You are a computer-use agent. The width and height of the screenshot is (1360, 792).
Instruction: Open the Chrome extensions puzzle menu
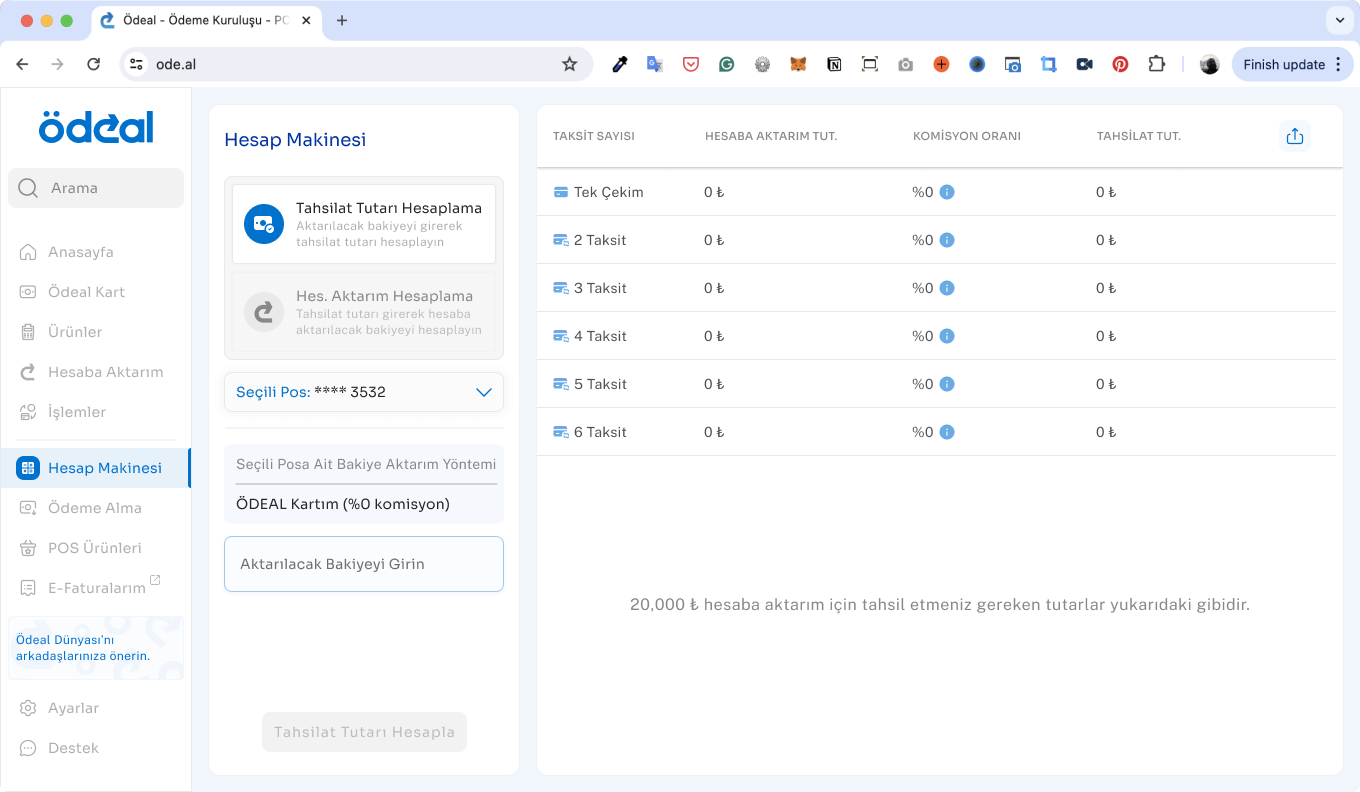1156,64
